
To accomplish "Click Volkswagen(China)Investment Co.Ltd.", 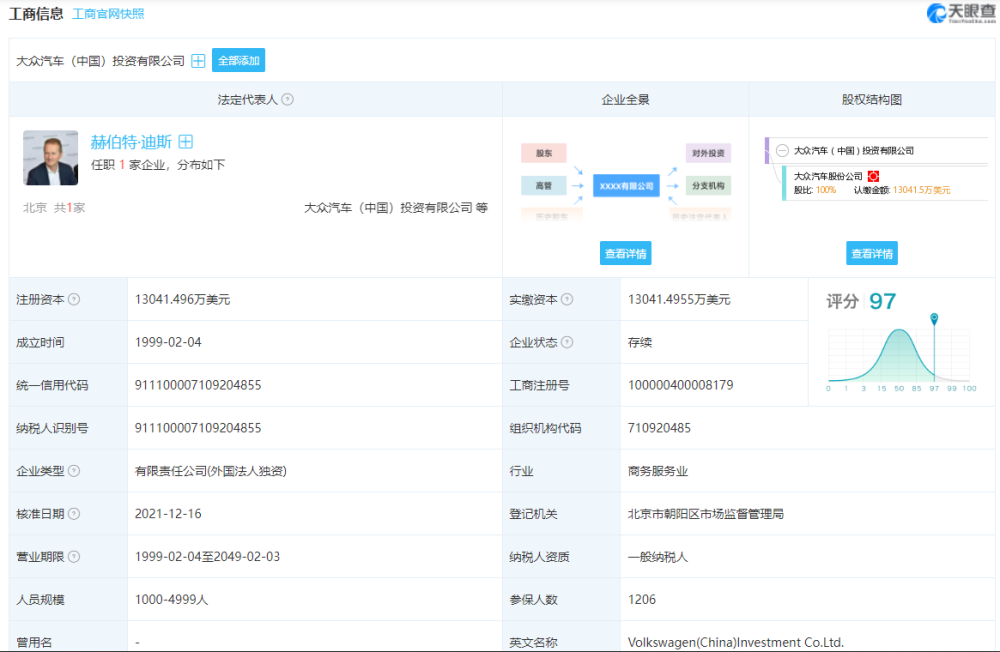I will pyautogui.click(x=736, y=642).
